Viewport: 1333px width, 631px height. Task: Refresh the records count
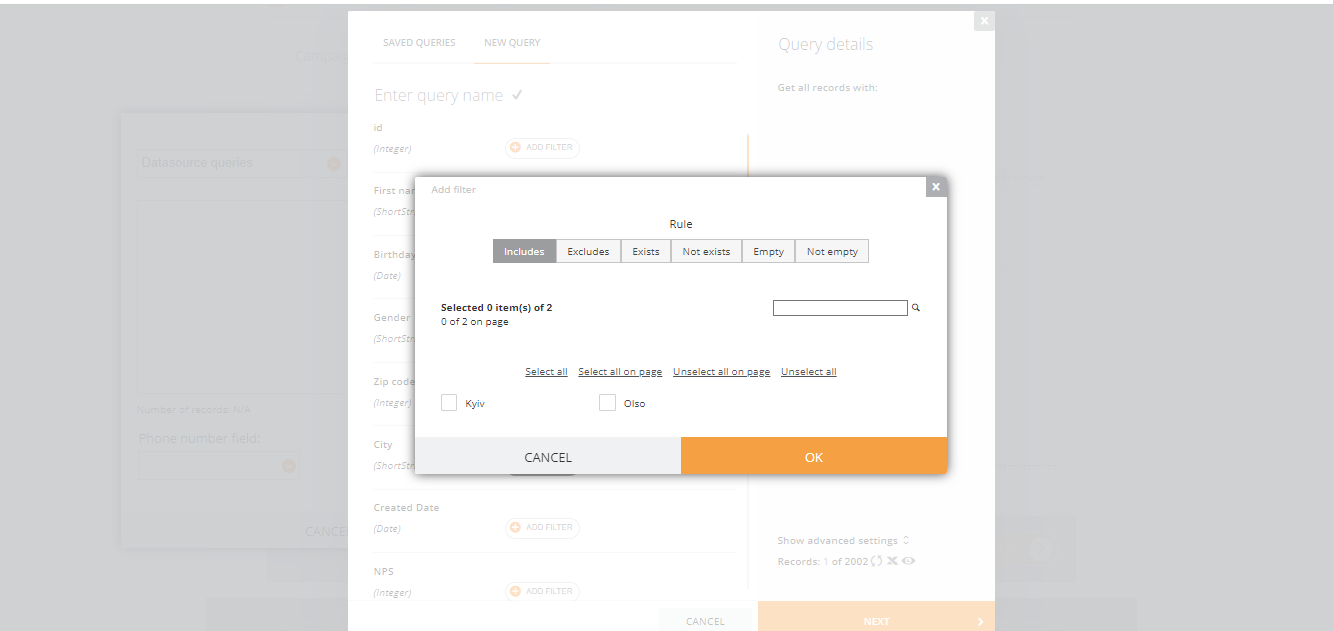click(x=876, y=561)
